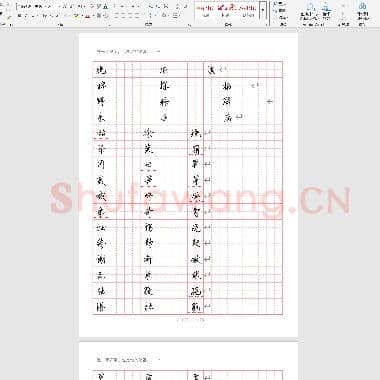Click the Clear All Formatting icon

(92, 6)
